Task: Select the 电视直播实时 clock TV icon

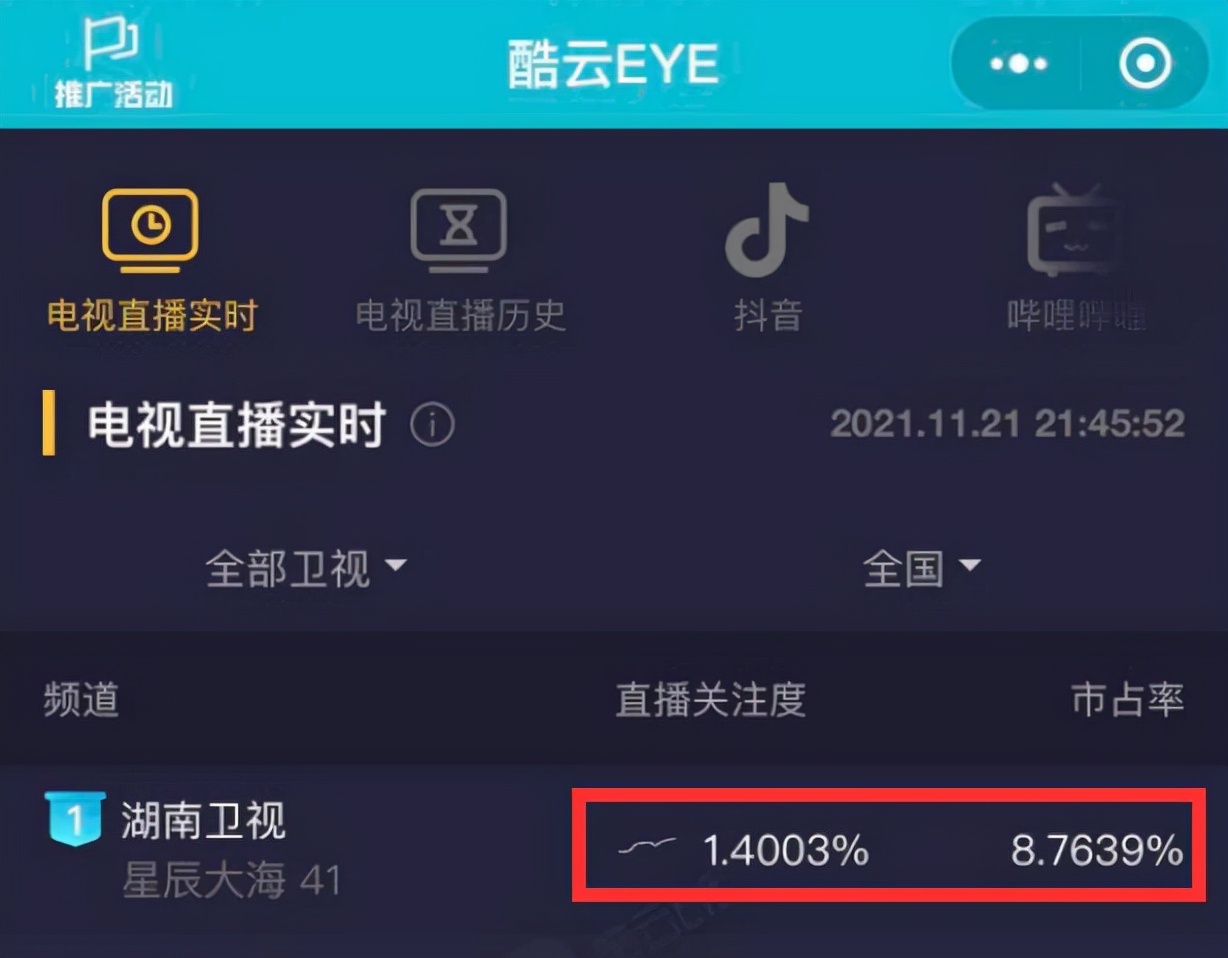Action: [x=150, y=230]
